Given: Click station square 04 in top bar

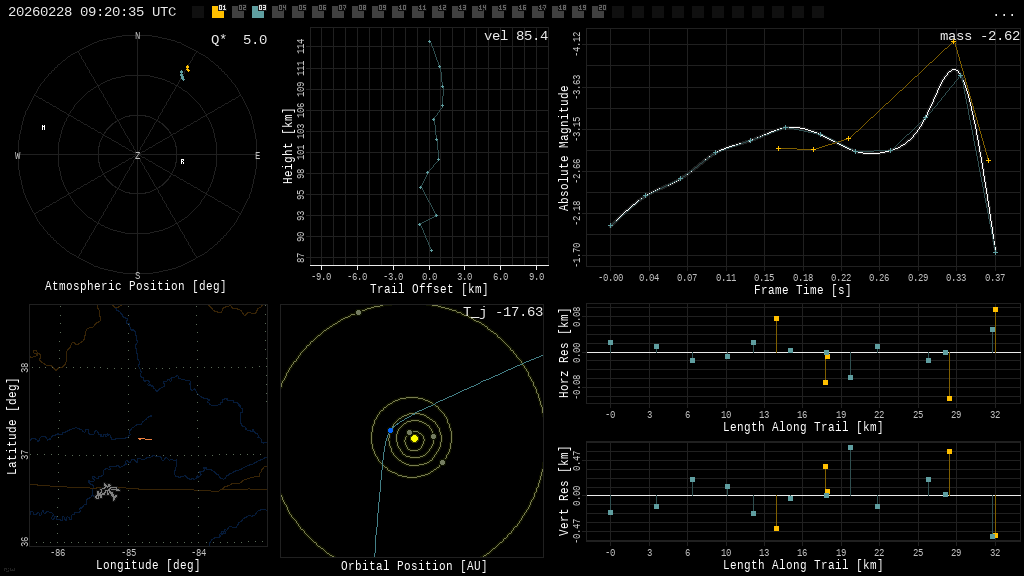Looking at the screenshot, I should point(278,12).
